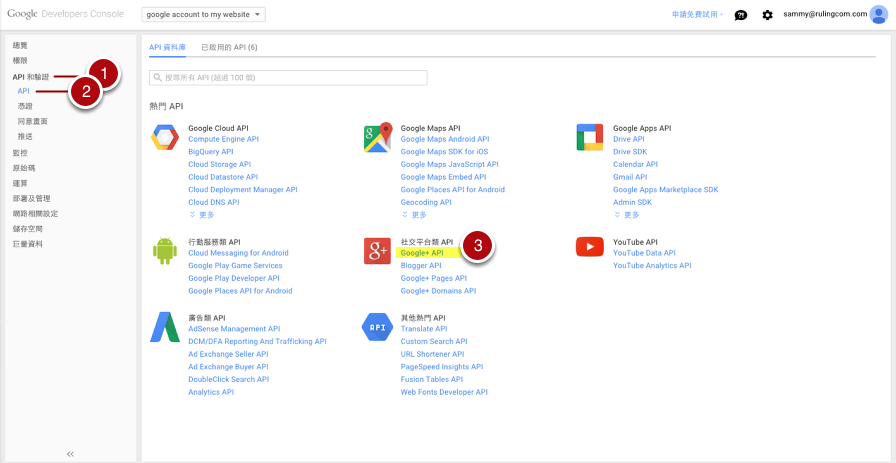Select 巨量資料 in the sidebar

[x=27, y=244]
